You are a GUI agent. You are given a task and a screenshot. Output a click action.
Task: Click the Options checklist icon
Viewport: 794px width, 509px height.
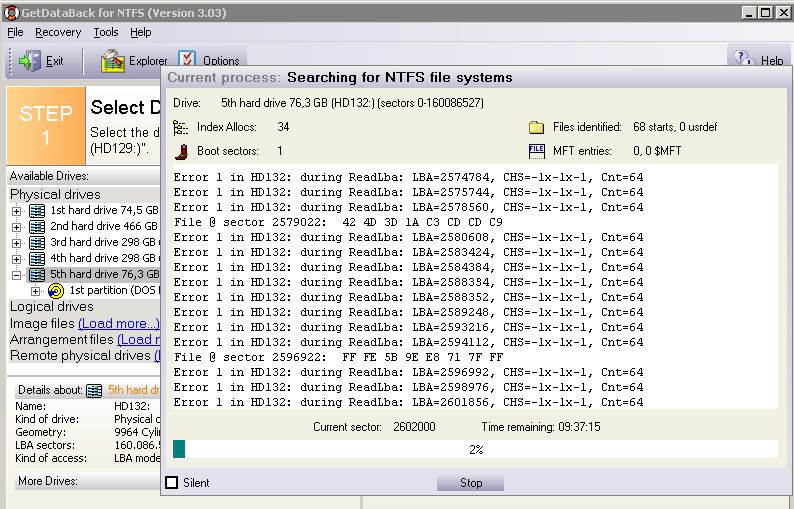[187, 59]
